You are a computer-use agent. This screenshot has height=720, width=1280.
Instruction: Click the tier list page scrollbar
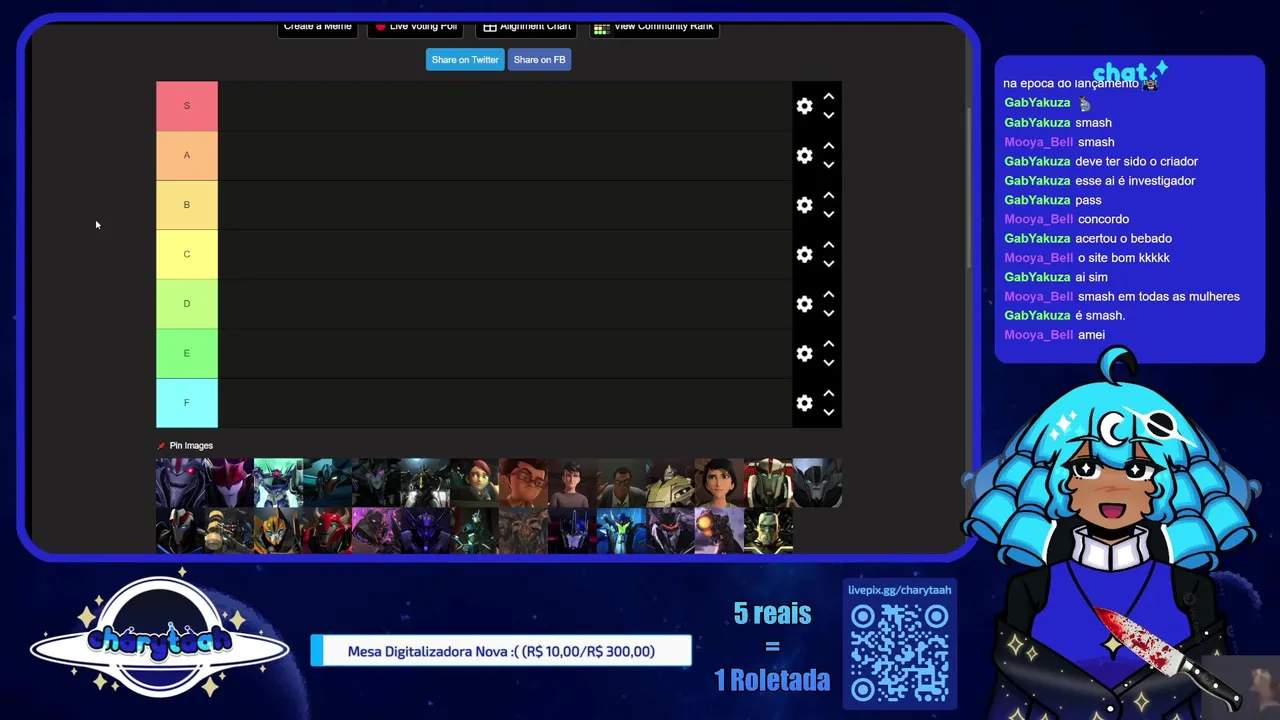(x=968, y=186)
